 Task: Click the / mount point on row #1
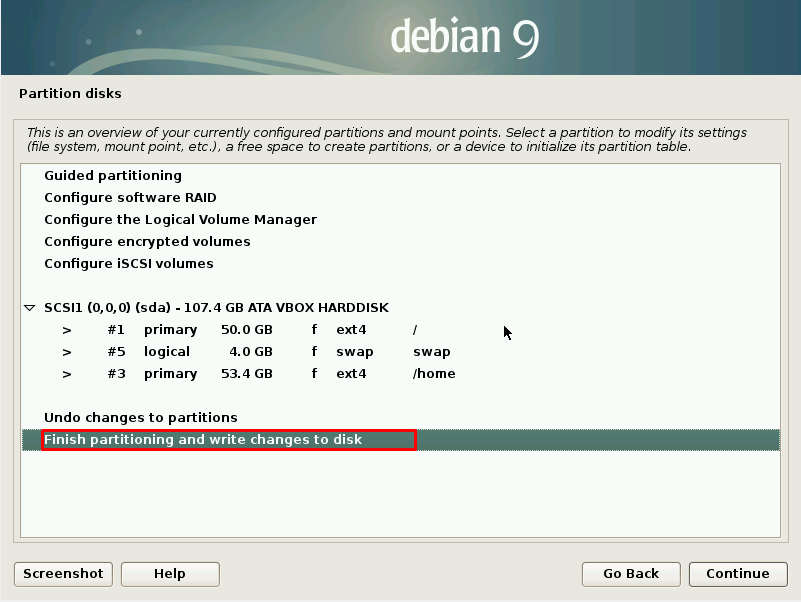[x=415, y=330]
